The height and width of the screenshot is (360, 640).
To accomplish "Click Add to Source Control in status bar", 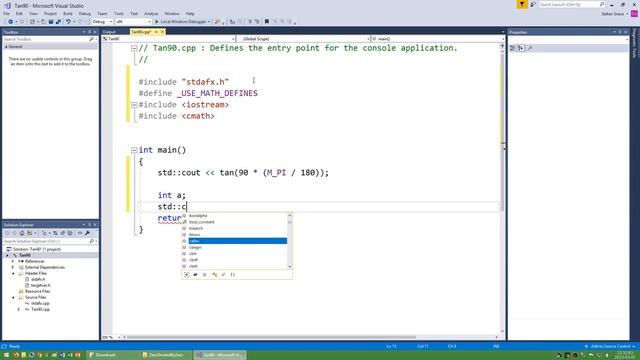I will [609, 347].
